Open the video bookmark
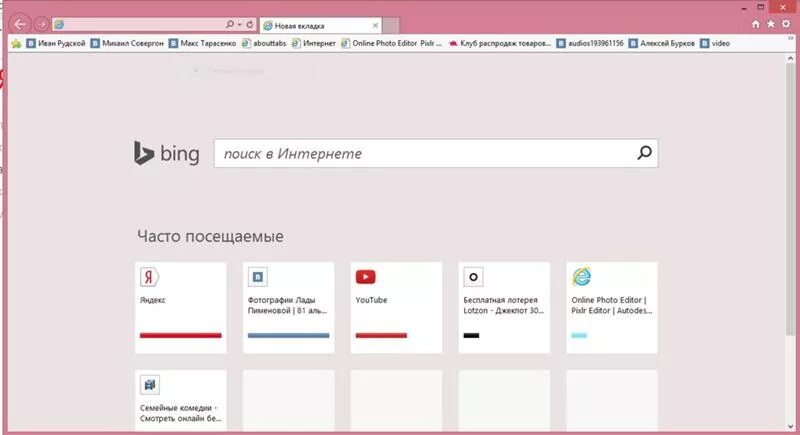 click(715, 43)
